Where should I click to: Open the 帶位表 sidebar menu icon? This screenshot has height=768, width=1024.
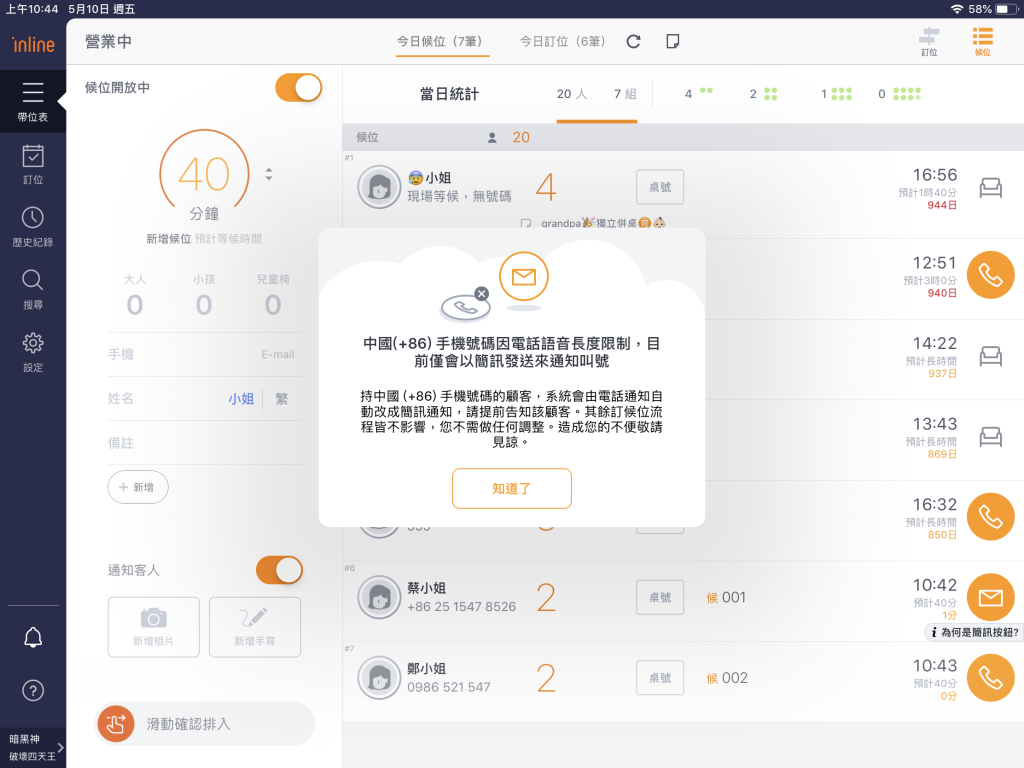[32, 94]
